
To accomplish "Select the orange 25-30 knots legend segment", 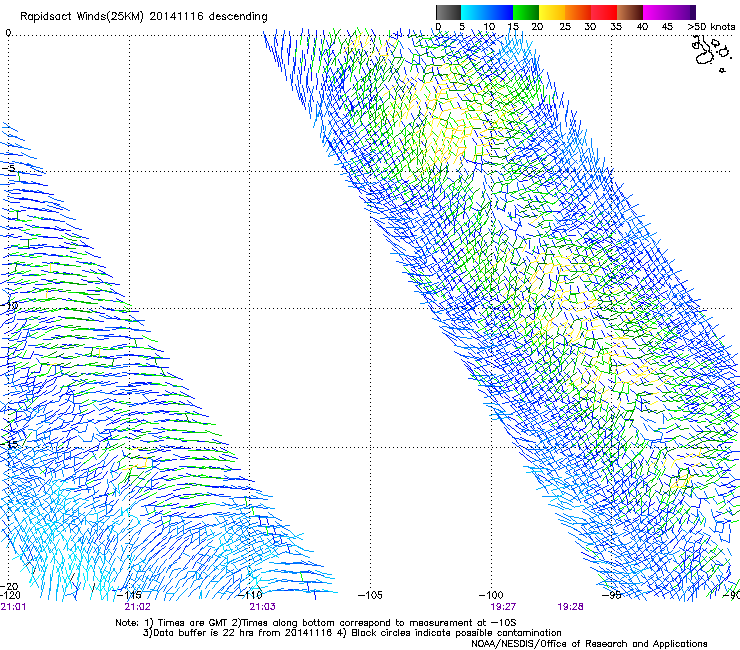I will [x=578, y=12].
